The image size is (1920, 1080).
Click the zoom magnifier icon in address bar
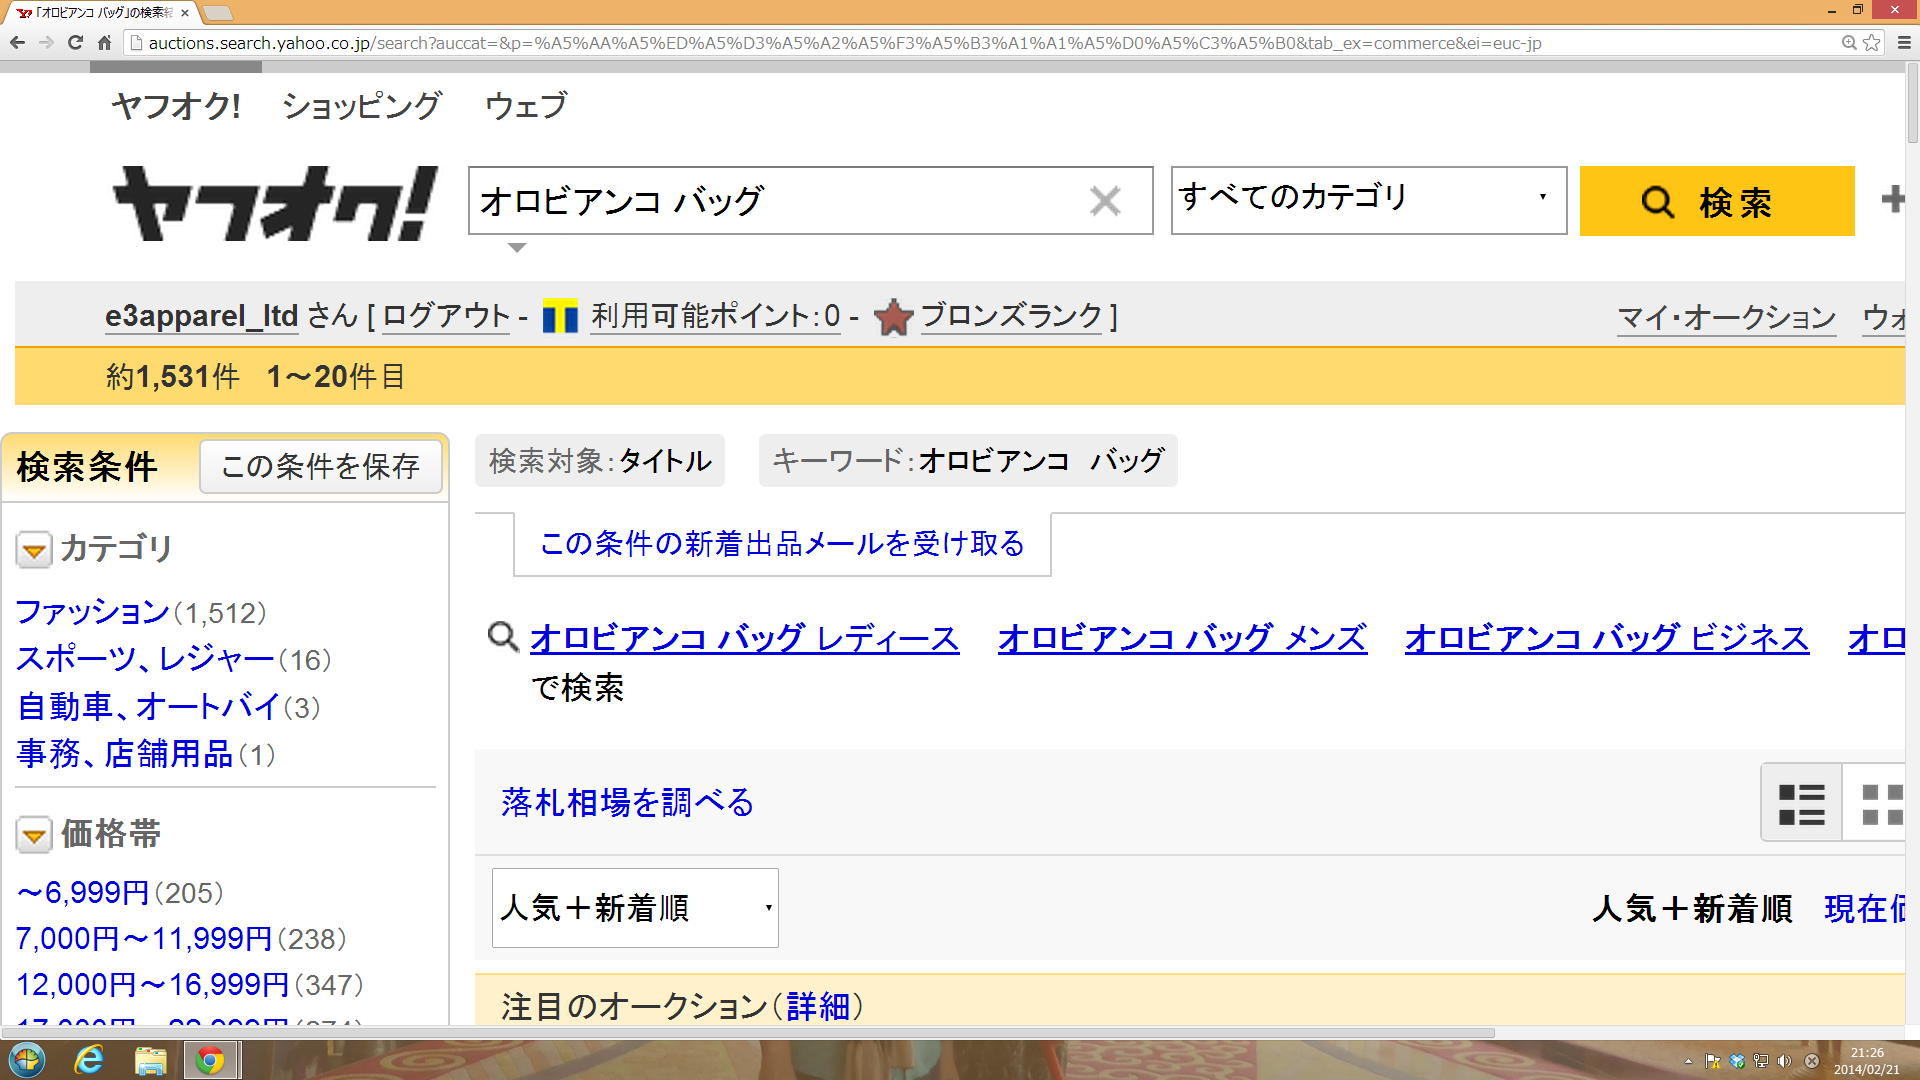click(1849, 43)
